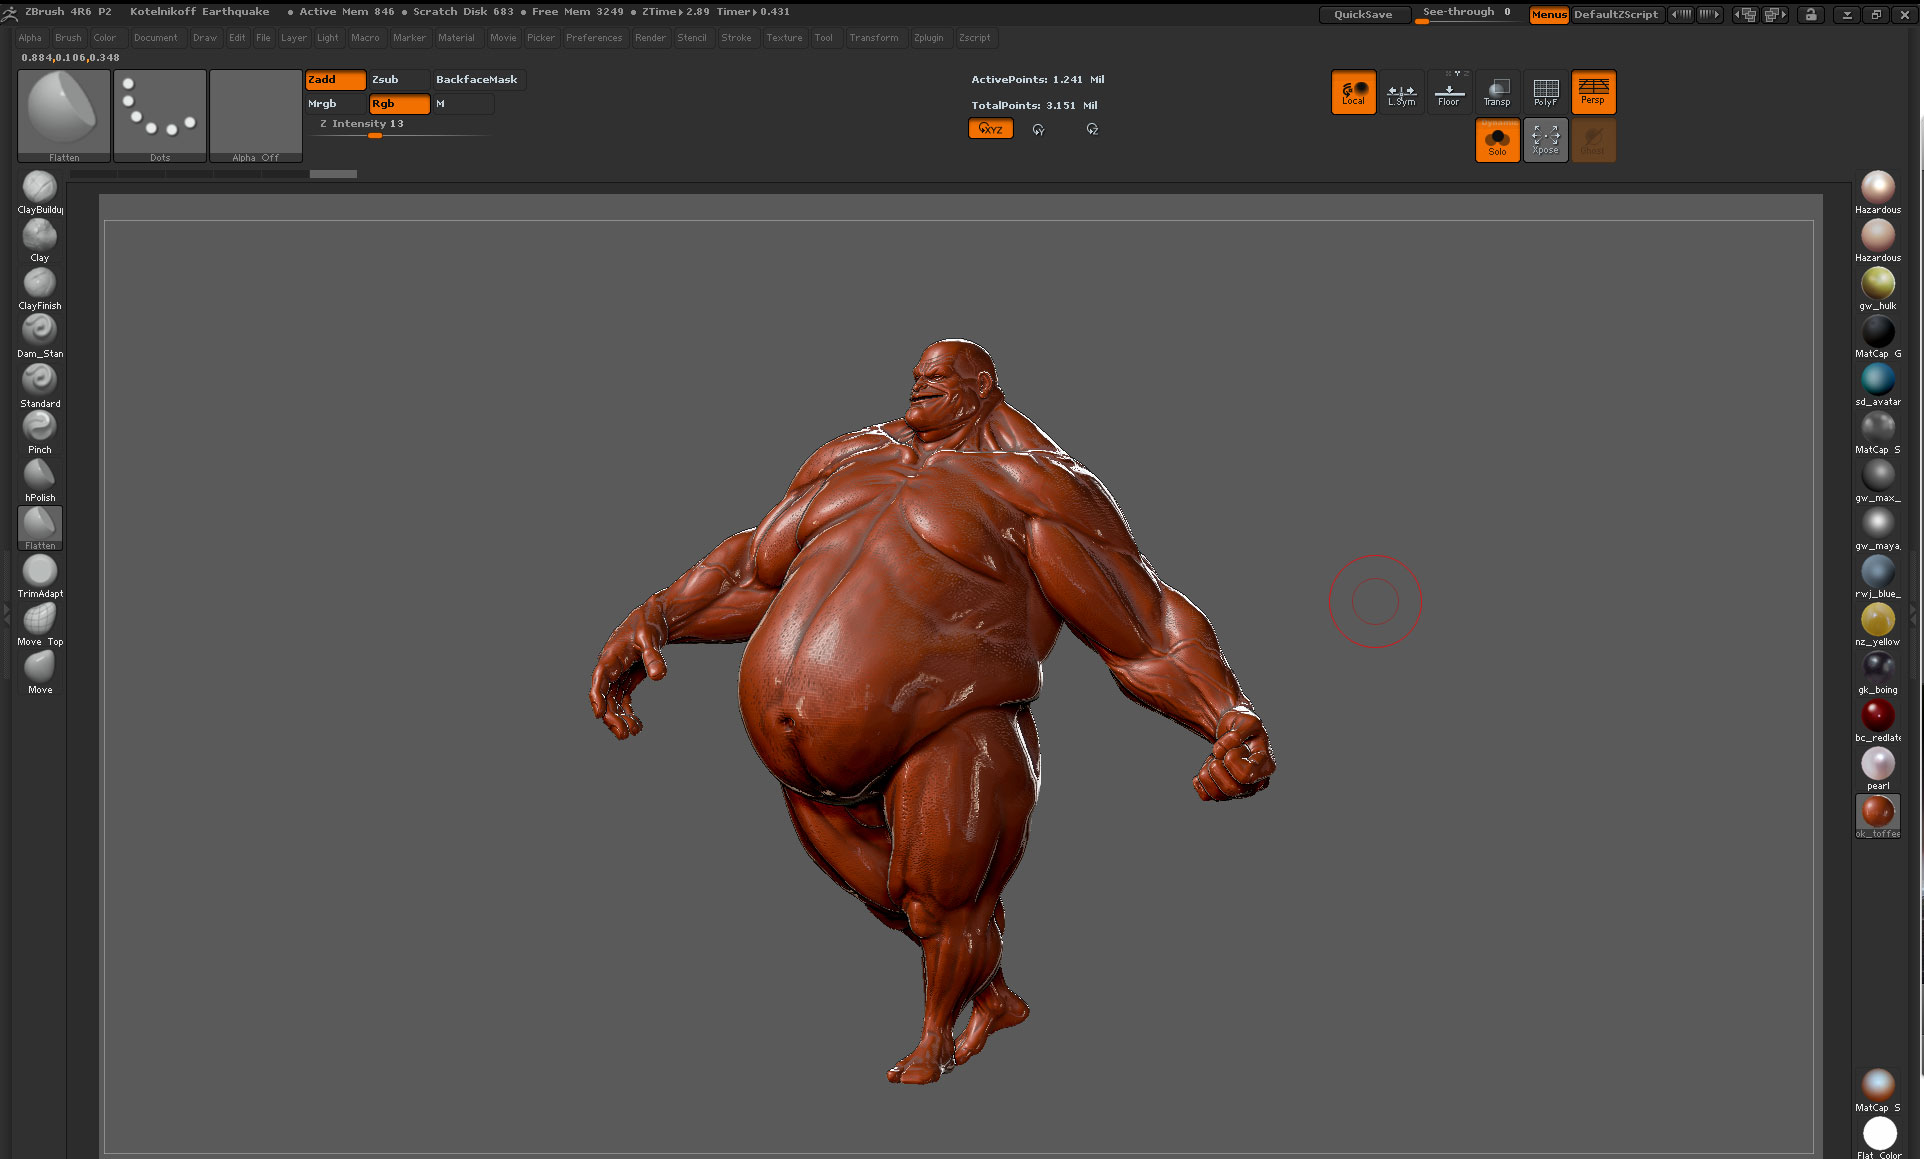Choose the hPolish brush
Viewport: 1924px width, 1159px height.
pos(39,475)
